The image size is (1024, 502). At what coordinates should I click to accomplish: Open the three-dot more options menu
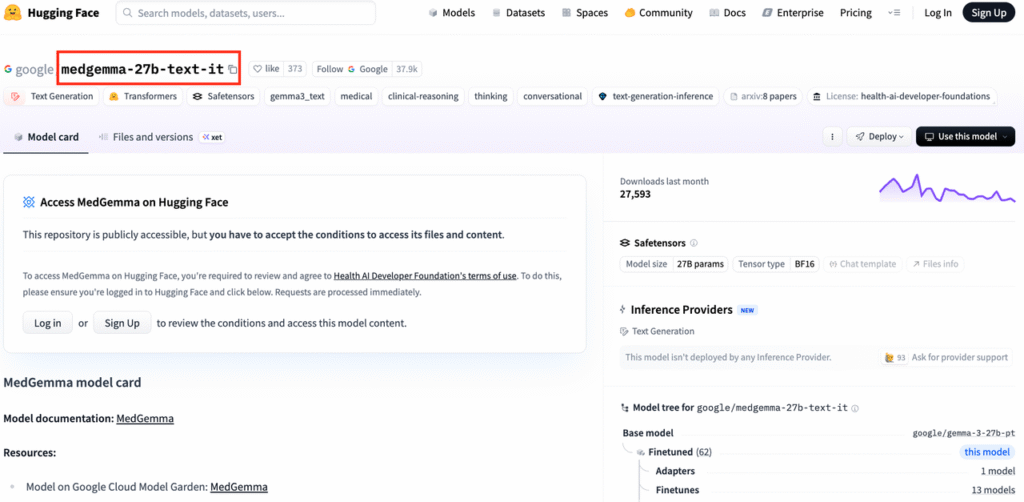(831, 137)
